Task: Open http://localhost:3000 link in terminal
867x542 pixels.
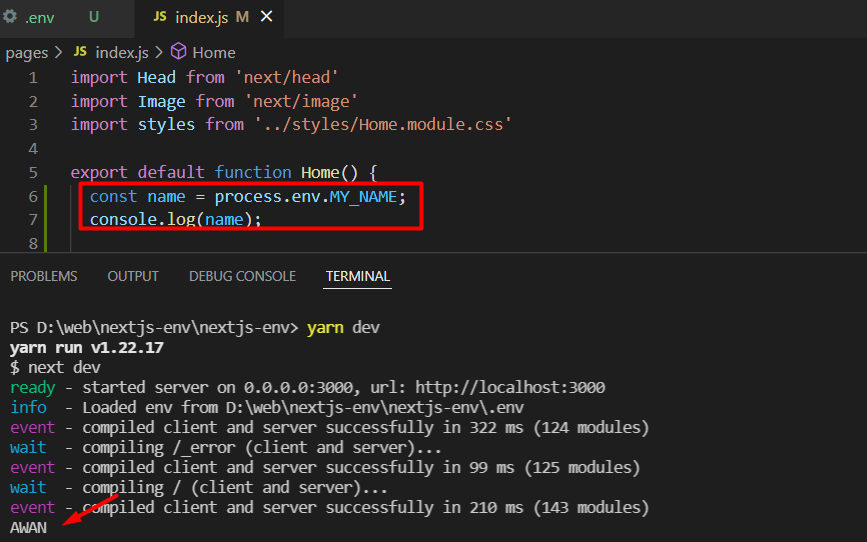Action: (x=510, y=387)
